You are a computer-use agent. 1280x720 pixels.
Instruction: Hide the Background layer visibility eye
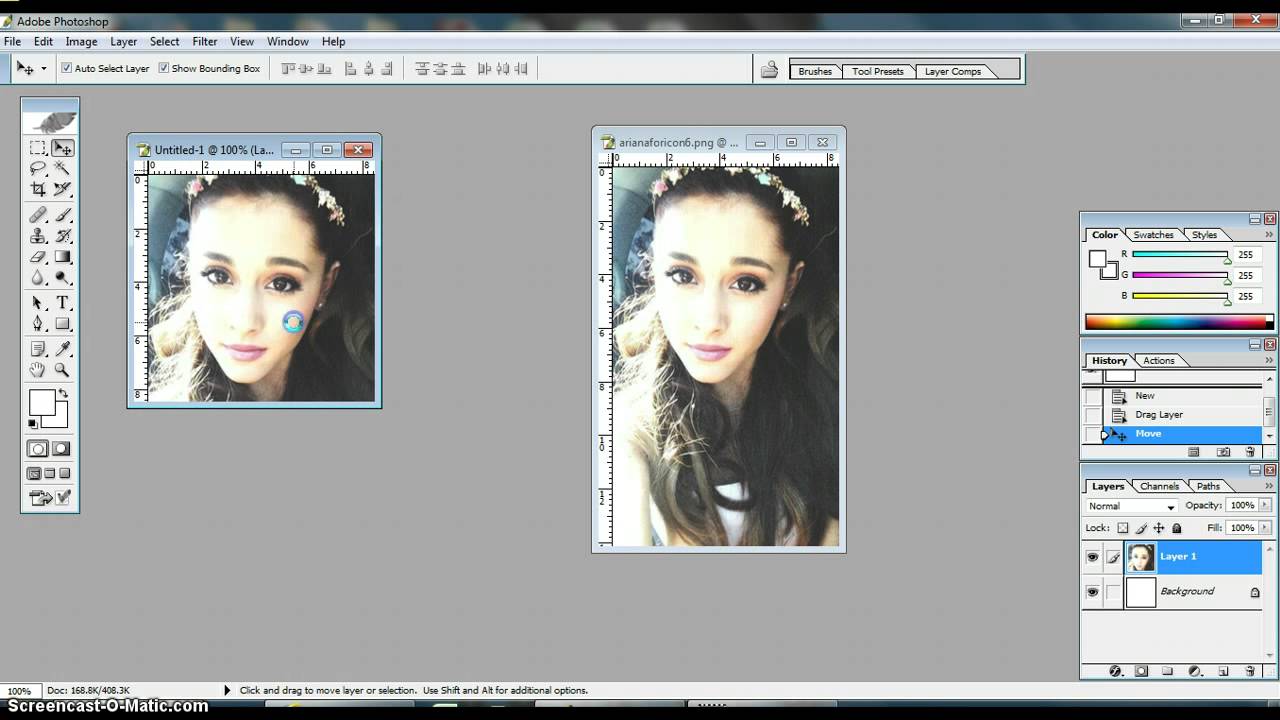click(1093, 591)
